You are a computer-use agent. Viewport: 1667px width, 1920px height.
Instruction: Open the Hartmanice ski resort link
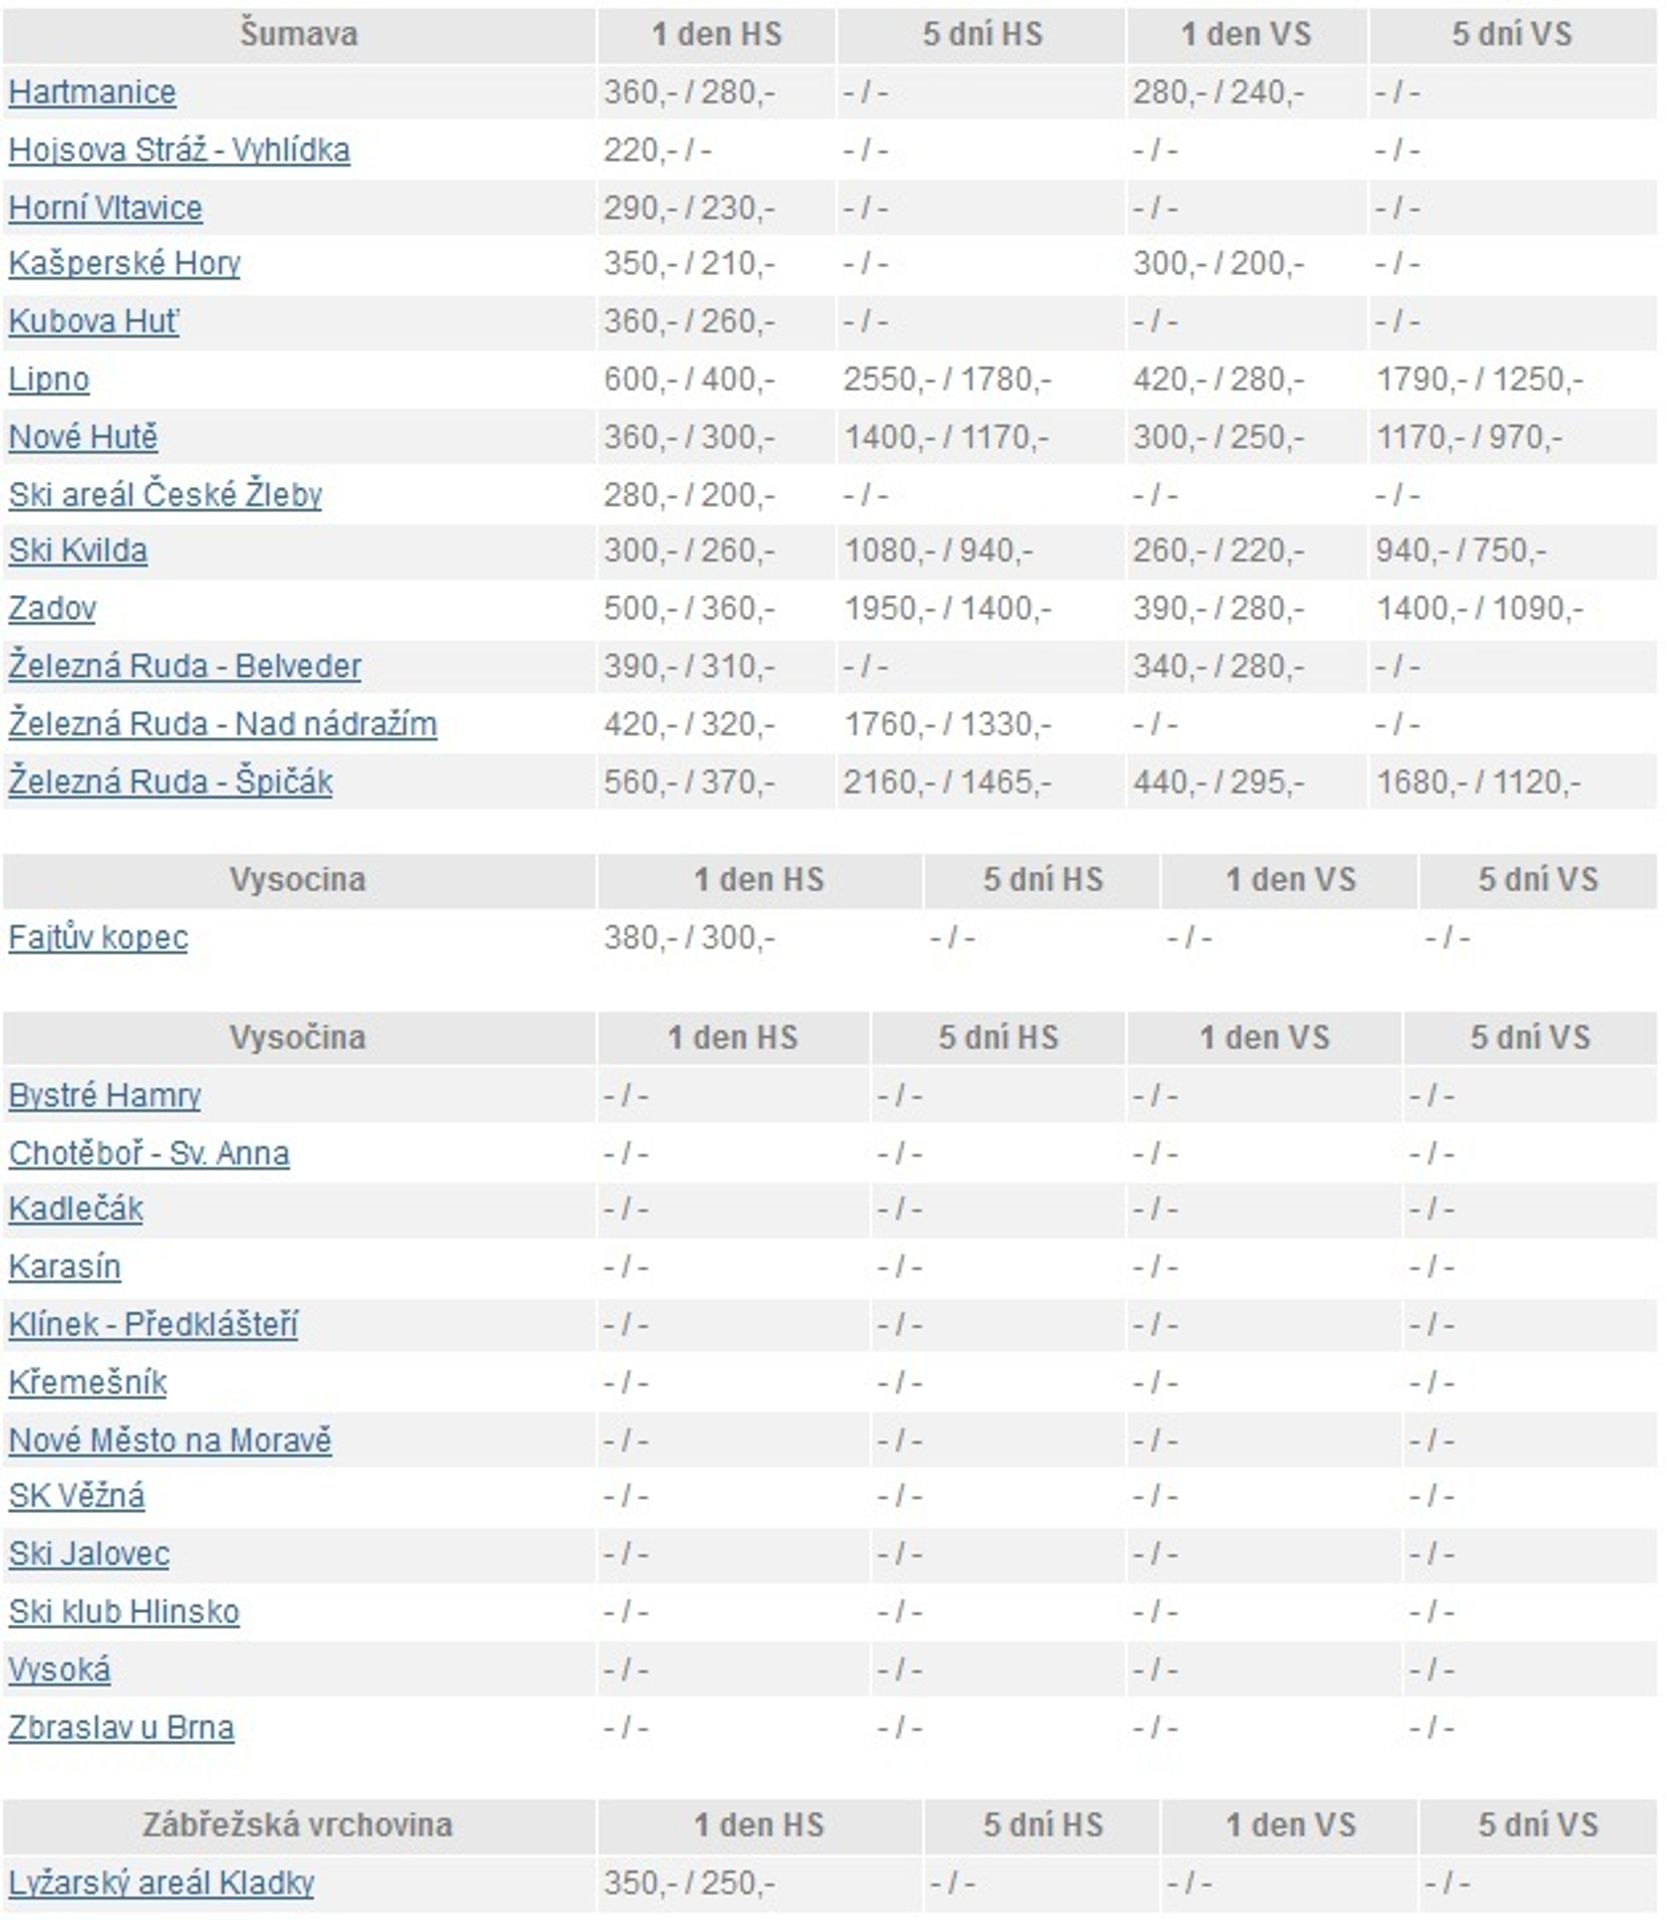click(x=92, y=92)
